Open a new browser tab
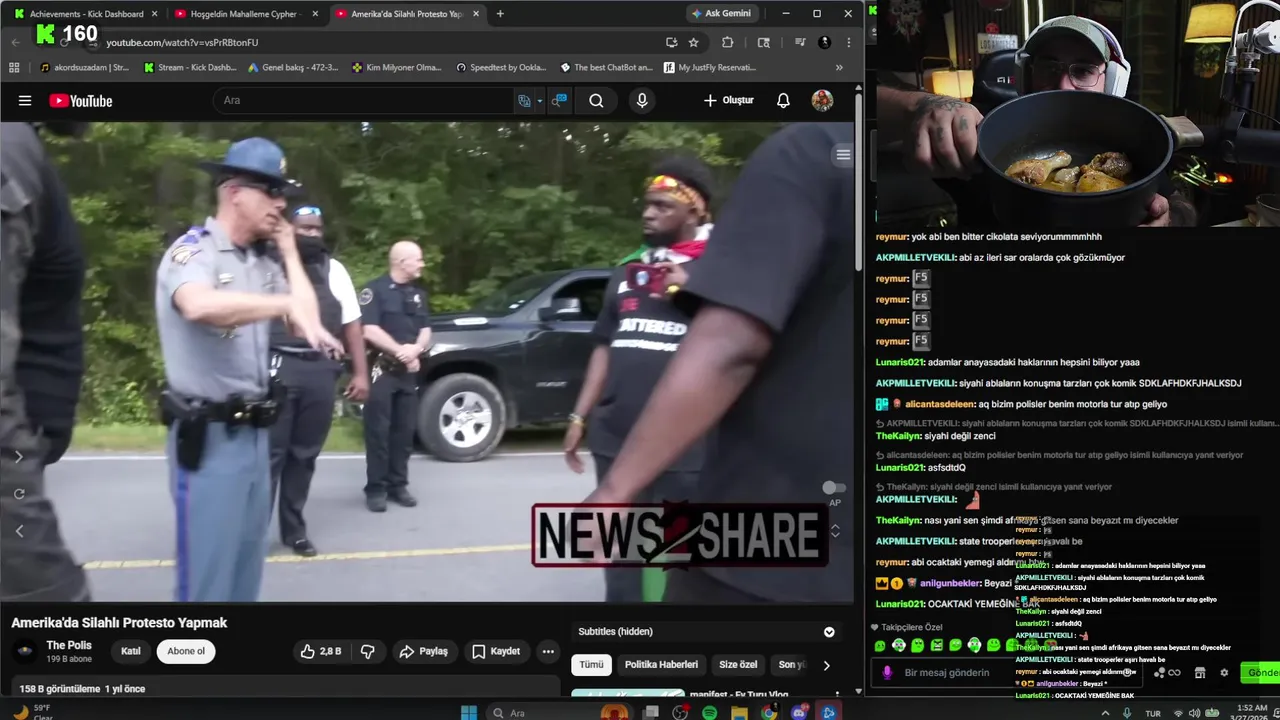 pyautogui.click(x=500, y=14)
